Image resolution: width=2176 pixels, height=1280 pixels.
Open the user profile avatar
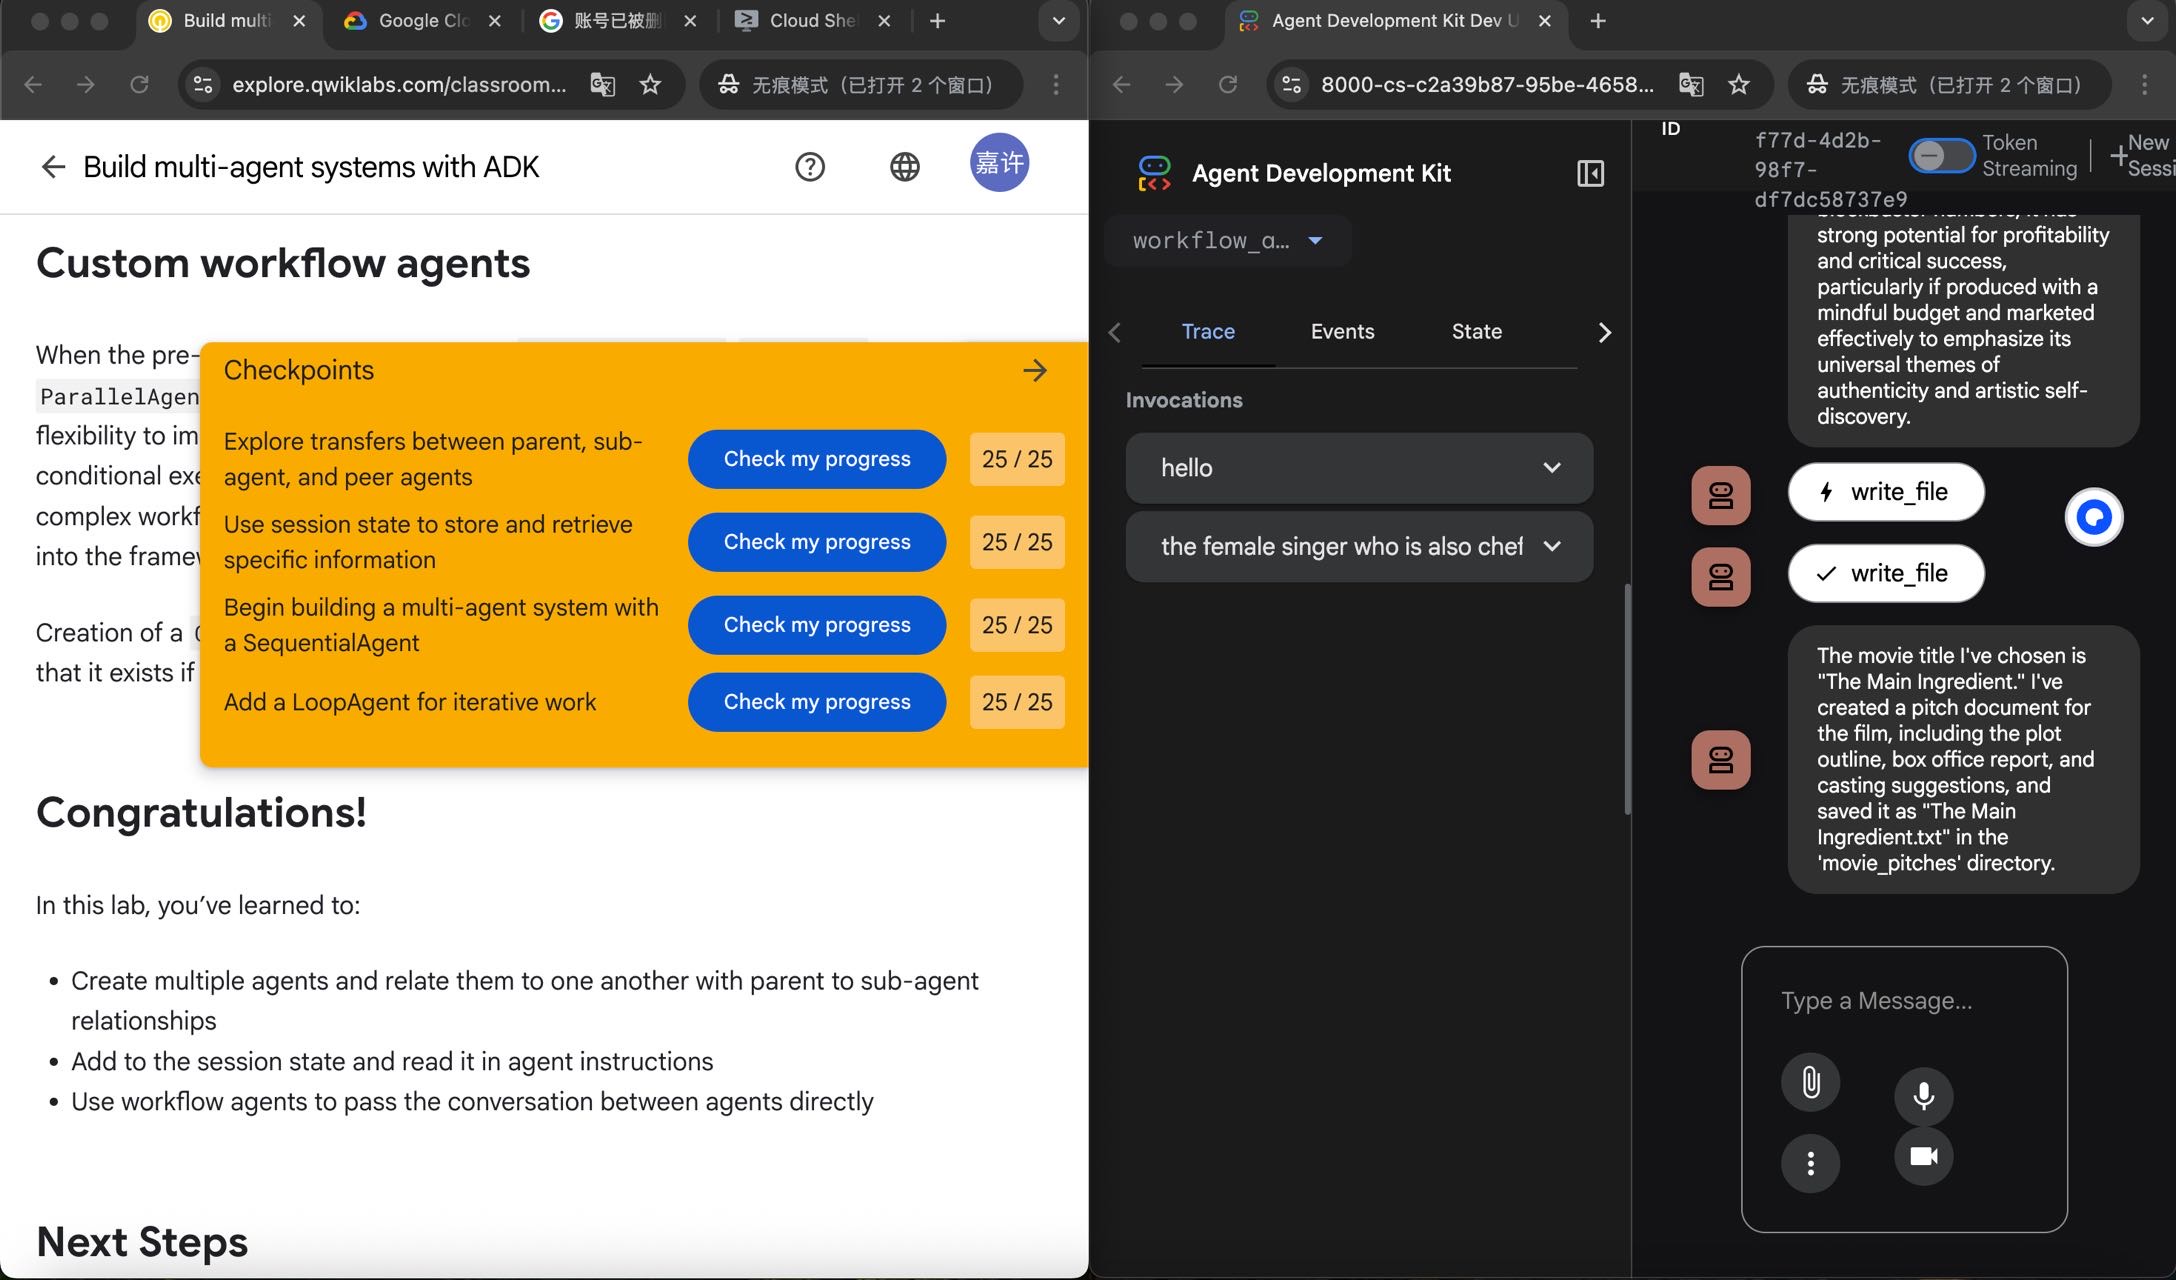click(999, 162)
